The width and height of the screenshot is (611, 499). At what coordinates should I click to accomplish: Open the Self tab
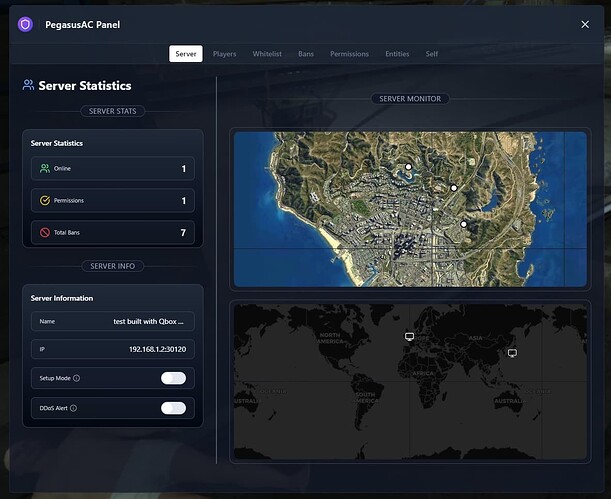[x=431, y=54]
